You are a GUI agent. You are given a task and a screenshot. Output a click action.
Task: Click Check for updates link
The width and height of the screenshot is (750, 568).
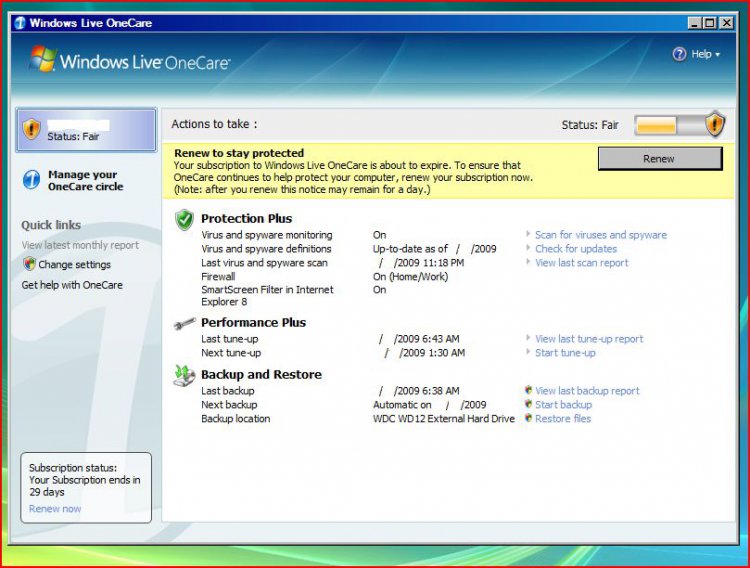(x=576, y=249)
